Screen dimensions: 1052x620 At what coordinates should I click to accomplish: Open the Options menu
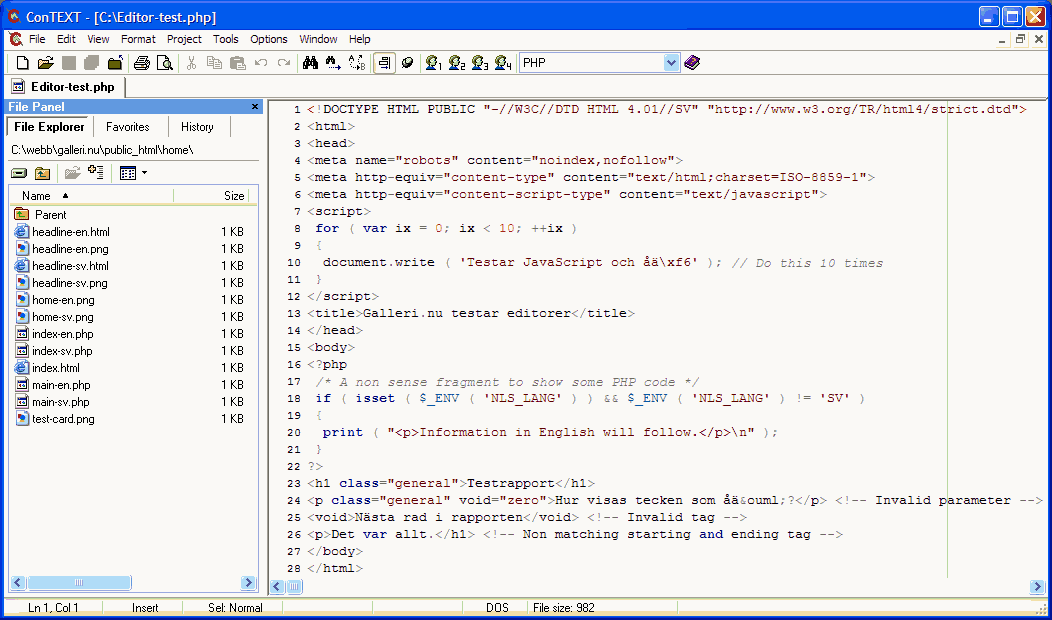tap(268, 39)
